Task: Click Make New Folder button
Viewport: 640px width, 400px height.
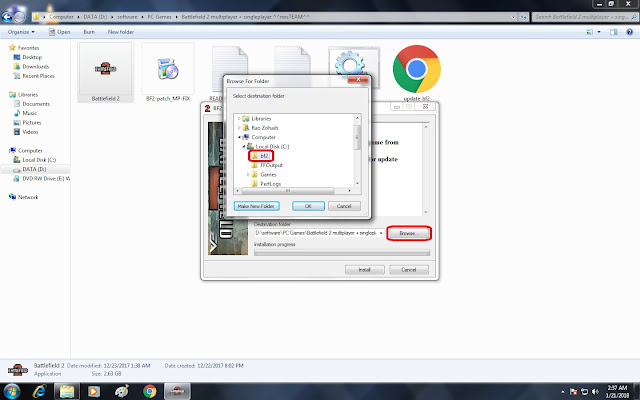Action: pos(256,206)
